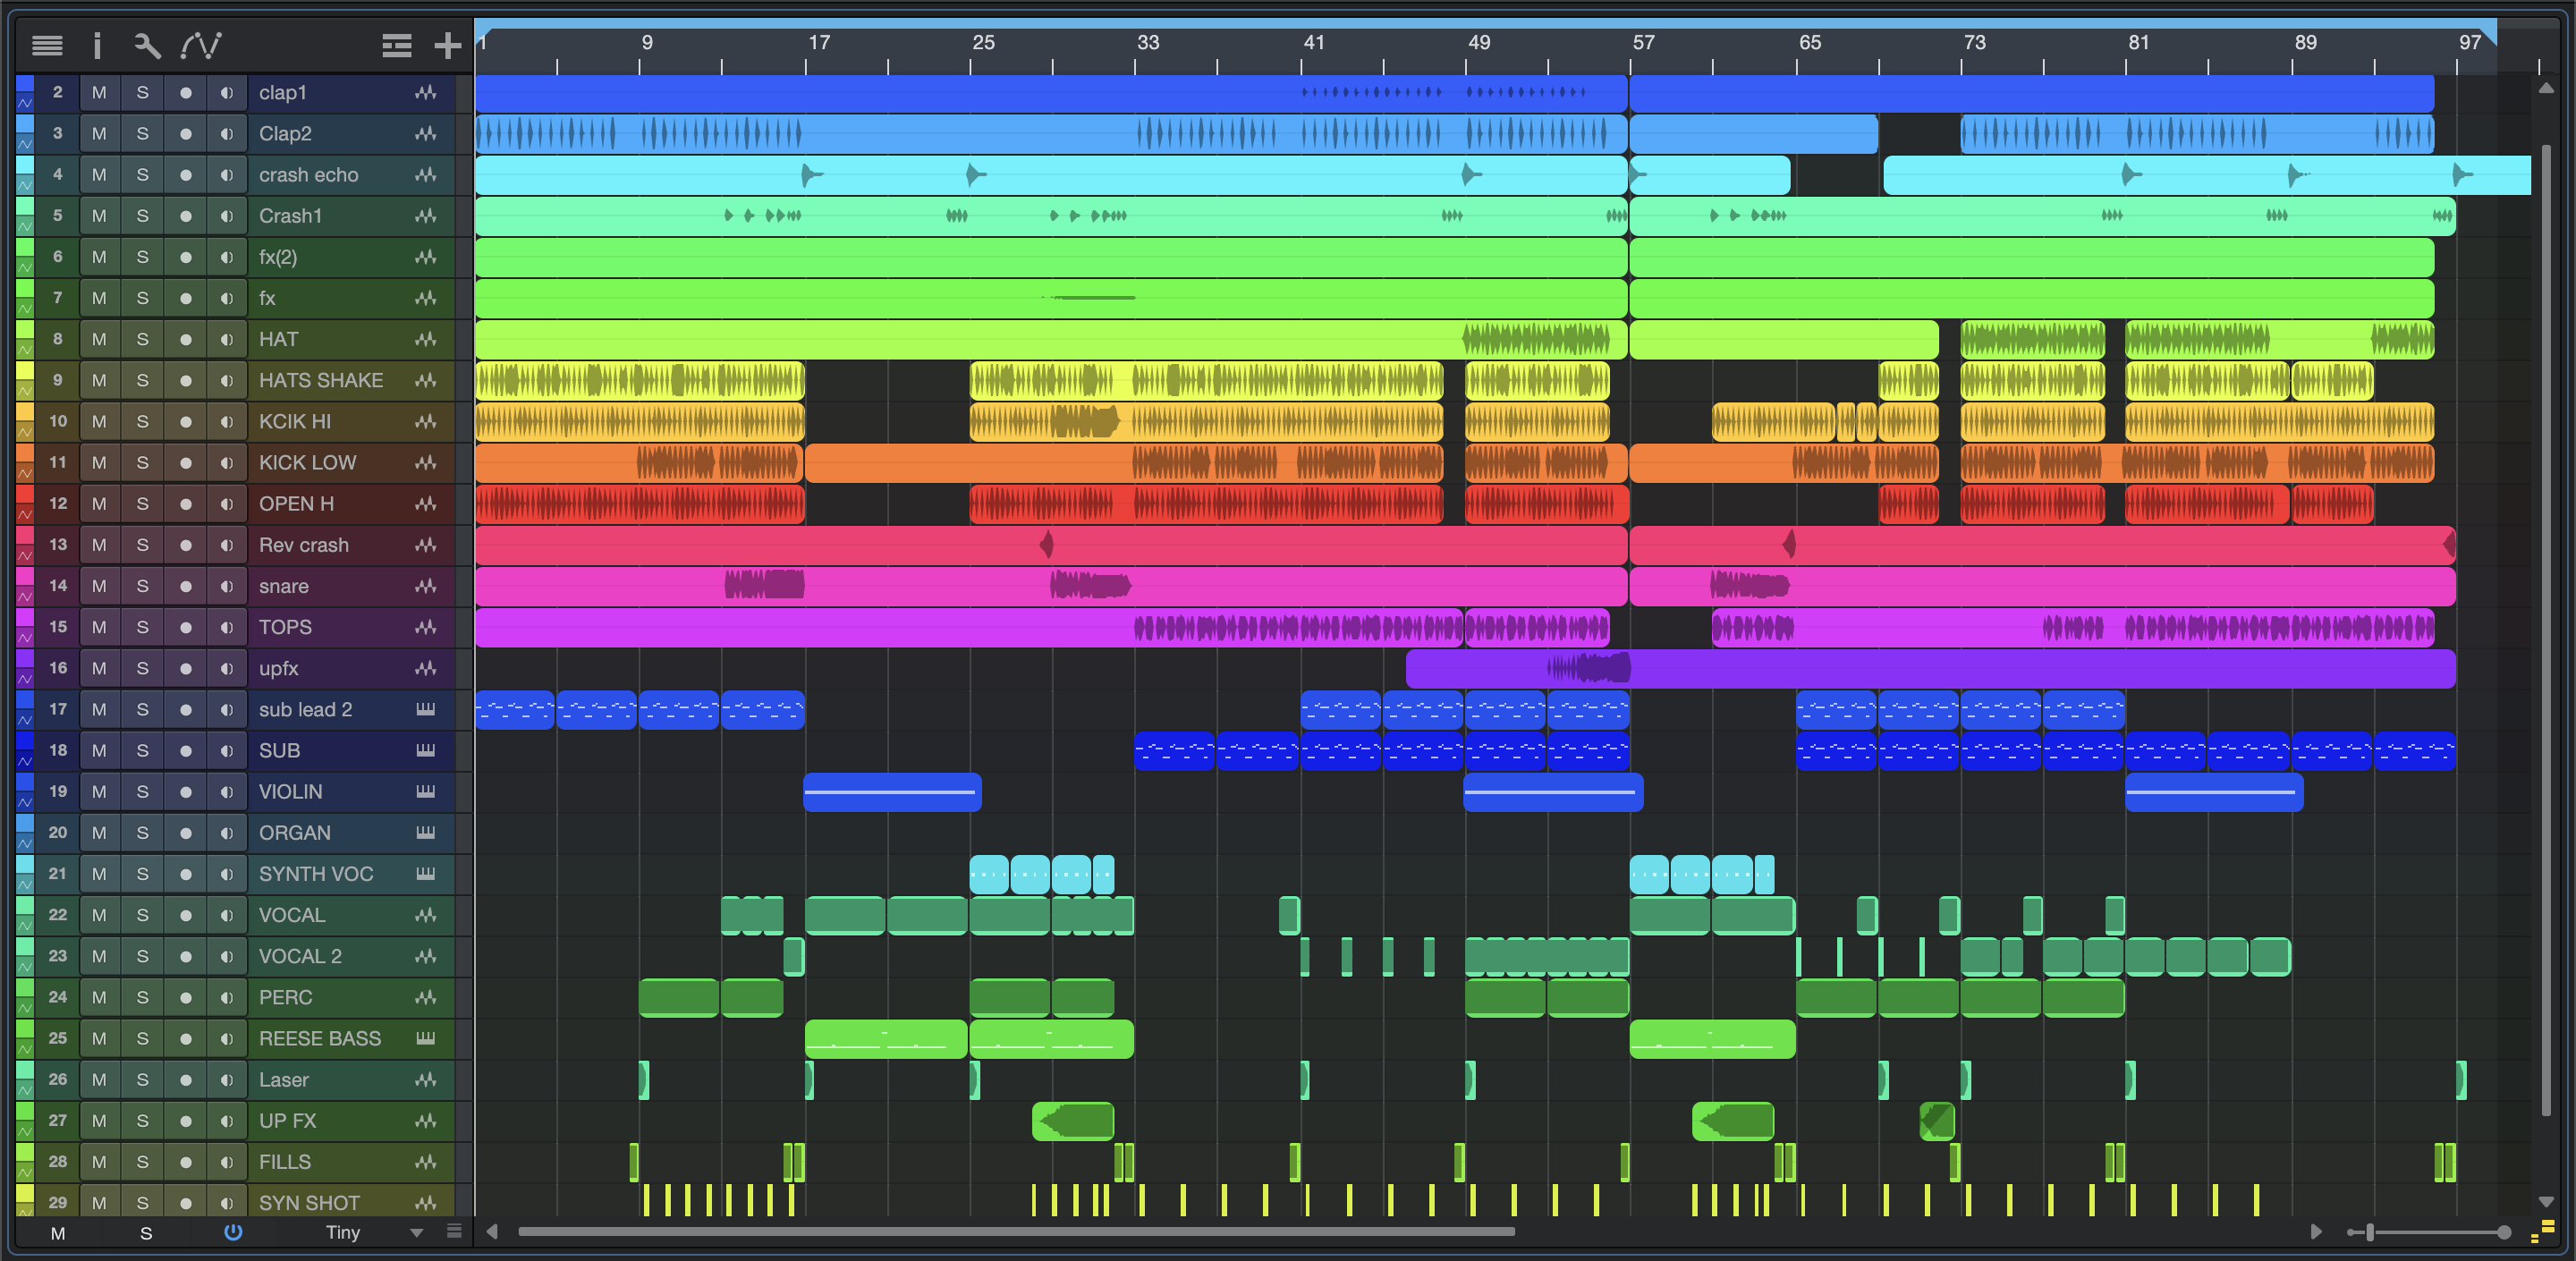Viewport: 2576px width, 1261px height.
Task: Click the waveform icon on the snare track
Action: coord(426,586)
